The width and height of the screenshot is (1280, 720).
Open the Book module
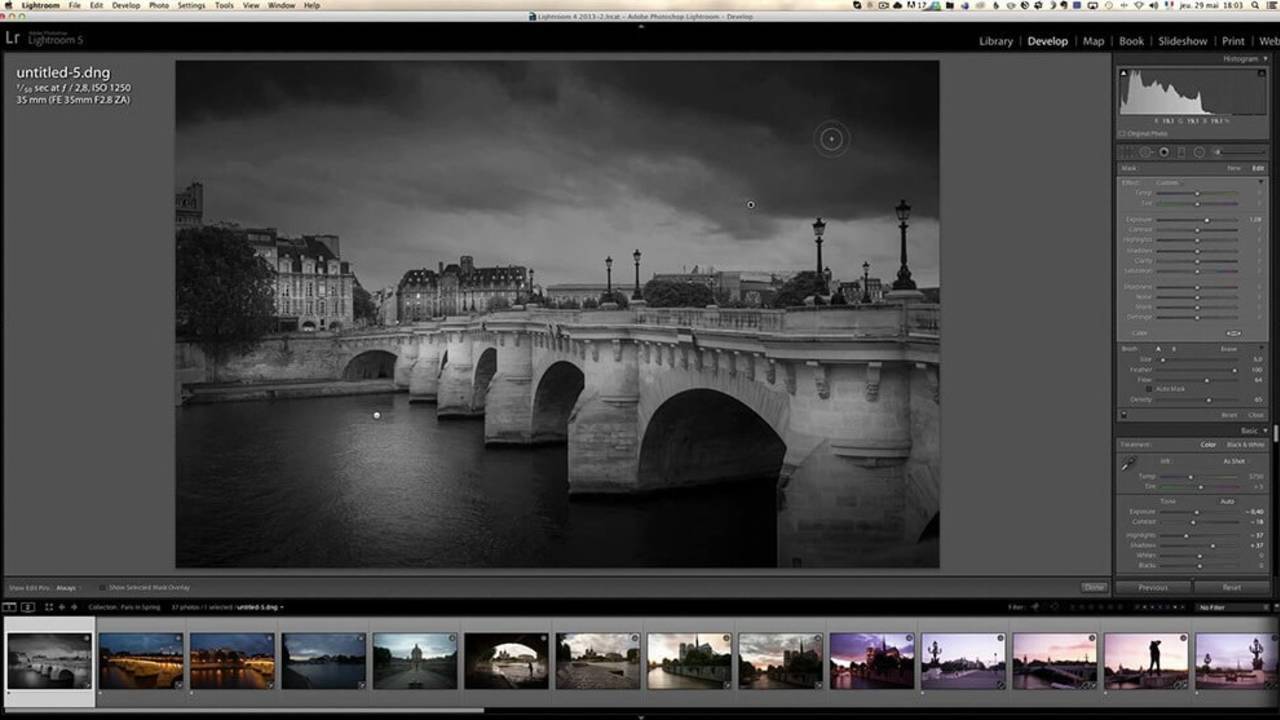click(1131, 41)
